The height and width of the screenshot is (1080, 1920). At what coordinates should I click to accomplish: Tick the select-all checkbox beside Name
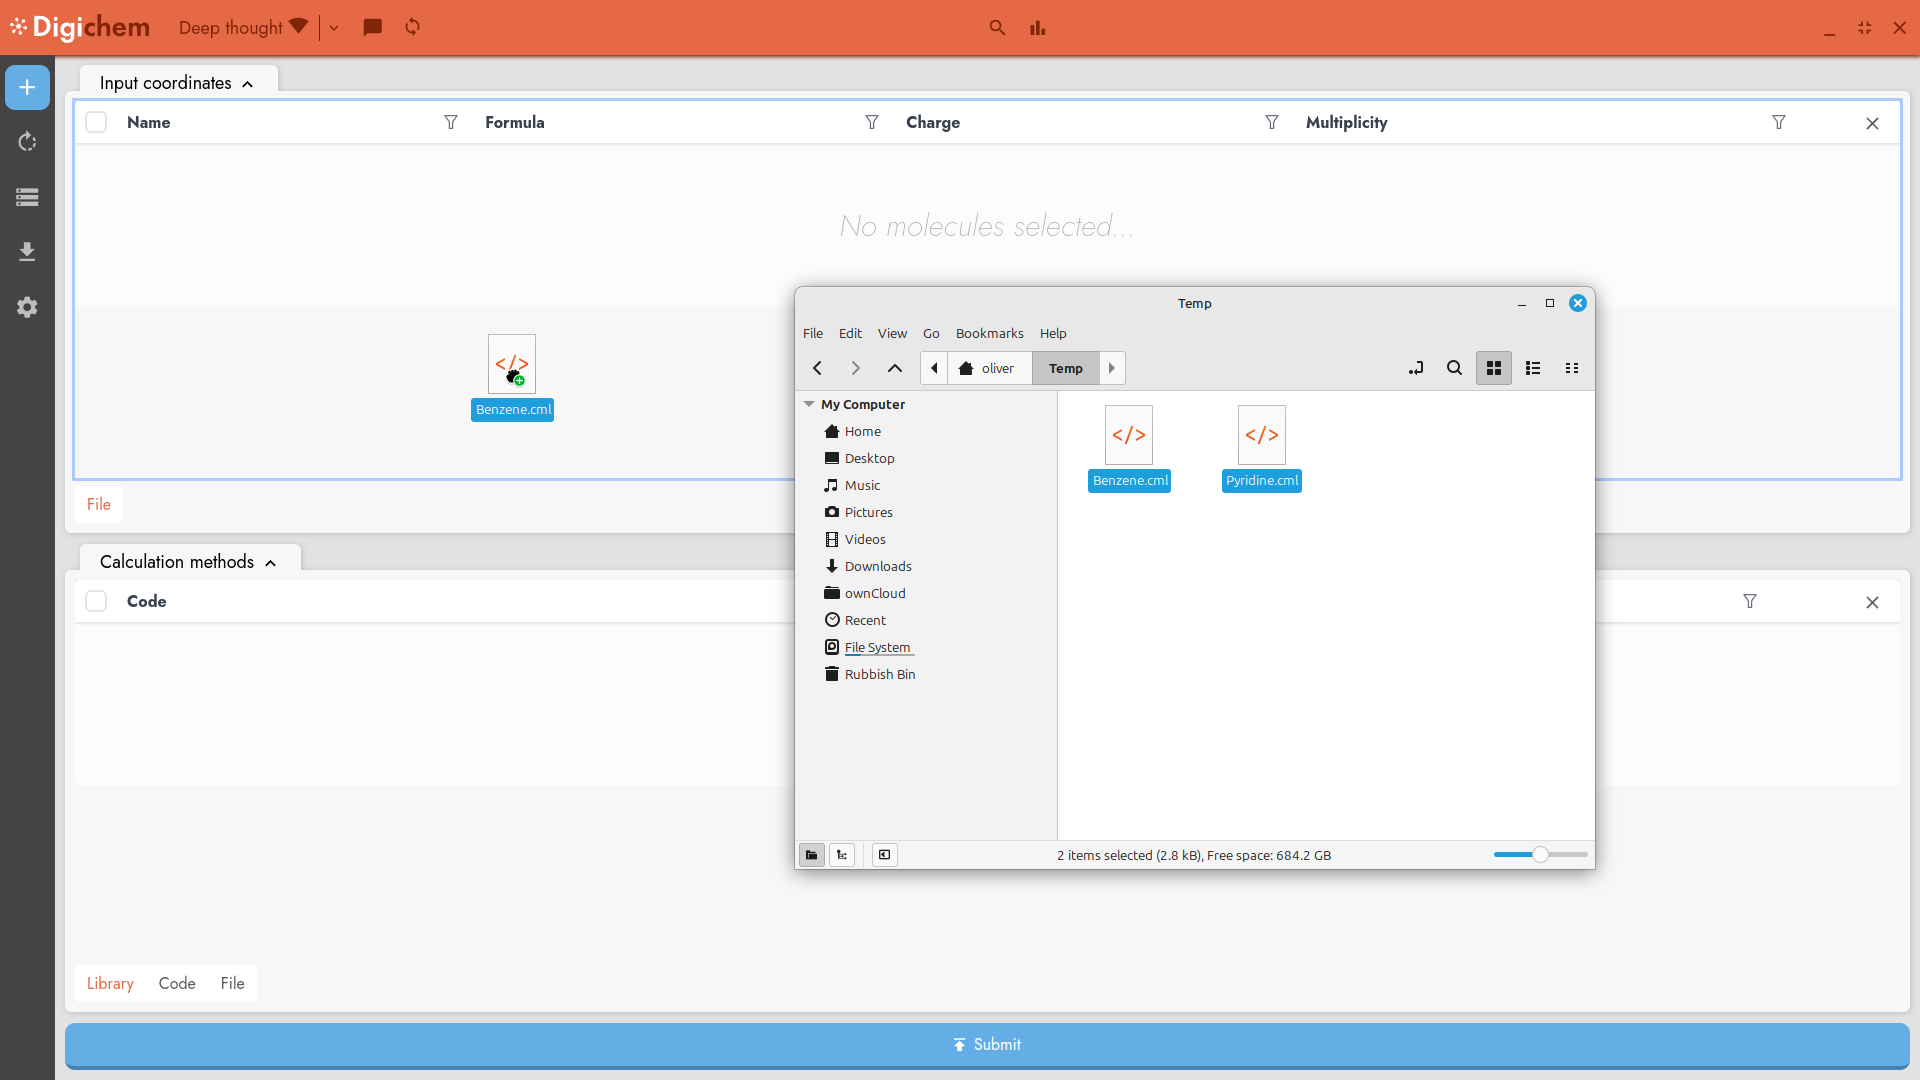click(96, 122)
